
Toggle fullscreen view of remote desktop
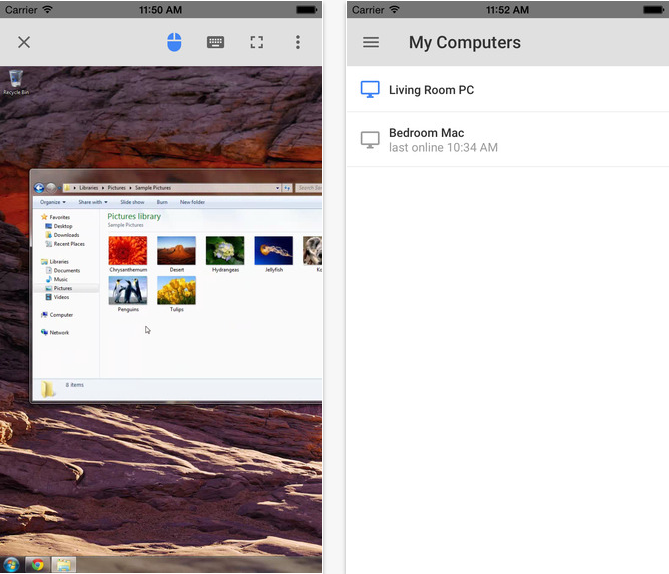pos(257,42)
